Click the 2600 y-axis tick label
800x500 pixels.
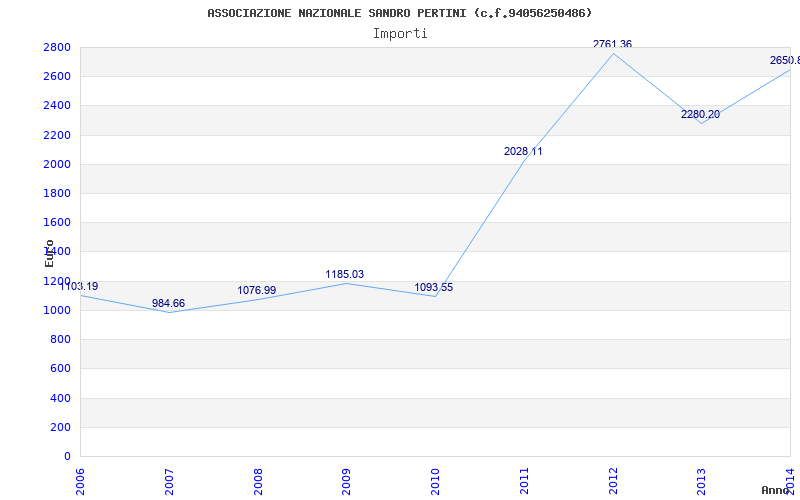click(57, 77)
